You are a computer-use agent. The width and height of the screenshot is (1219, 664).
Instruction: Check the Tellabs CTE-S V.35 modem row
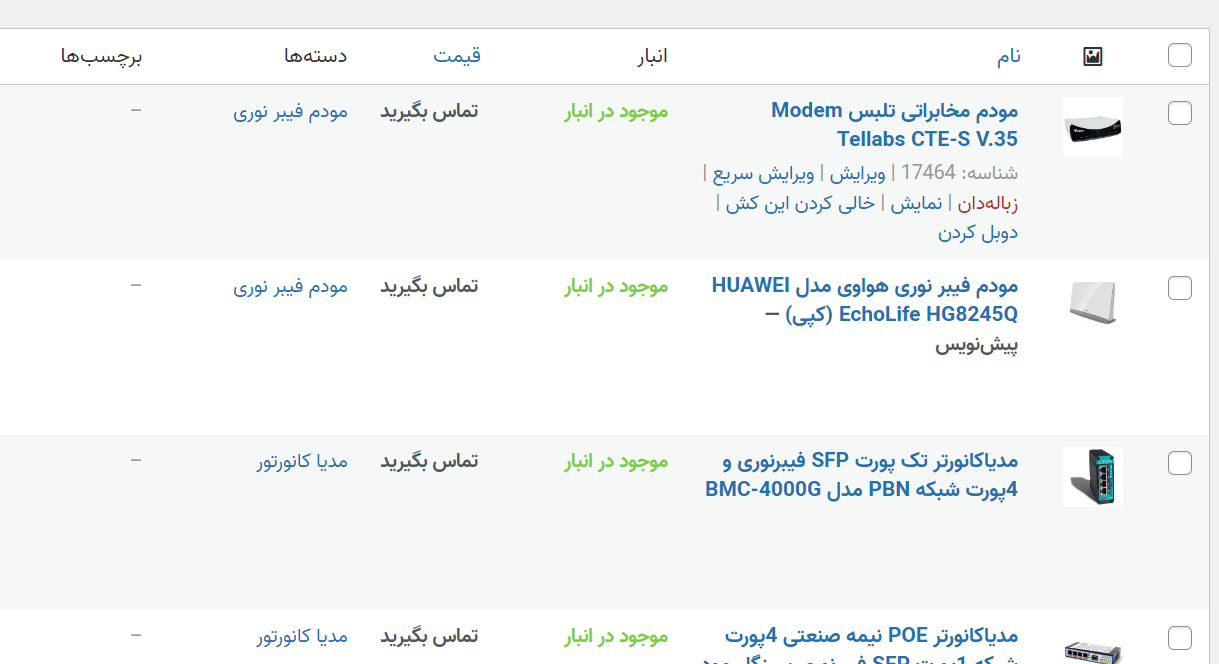click(1180, 113)
